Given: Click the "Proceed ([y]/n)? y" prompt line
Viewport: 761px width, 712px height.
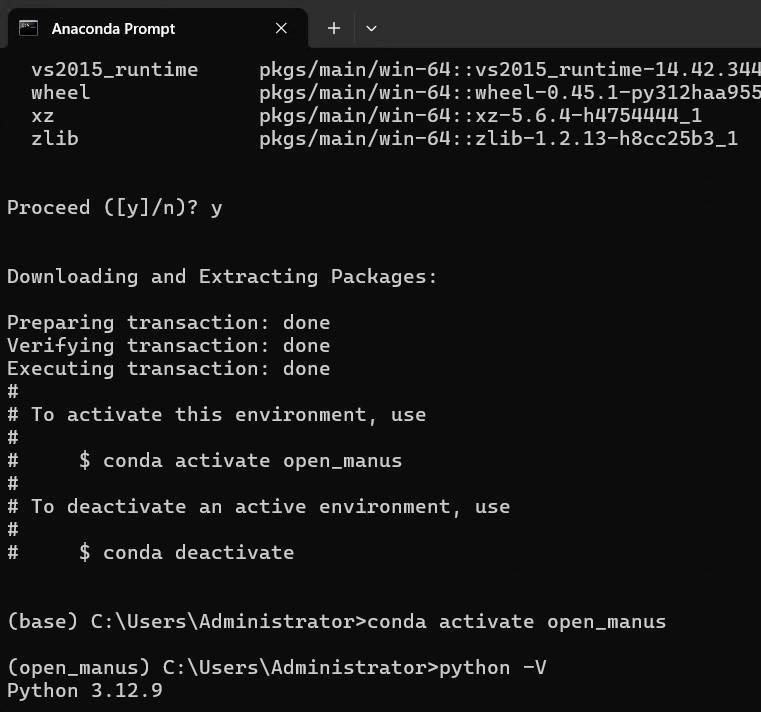Looking at the screenshot, I should 114,207.
